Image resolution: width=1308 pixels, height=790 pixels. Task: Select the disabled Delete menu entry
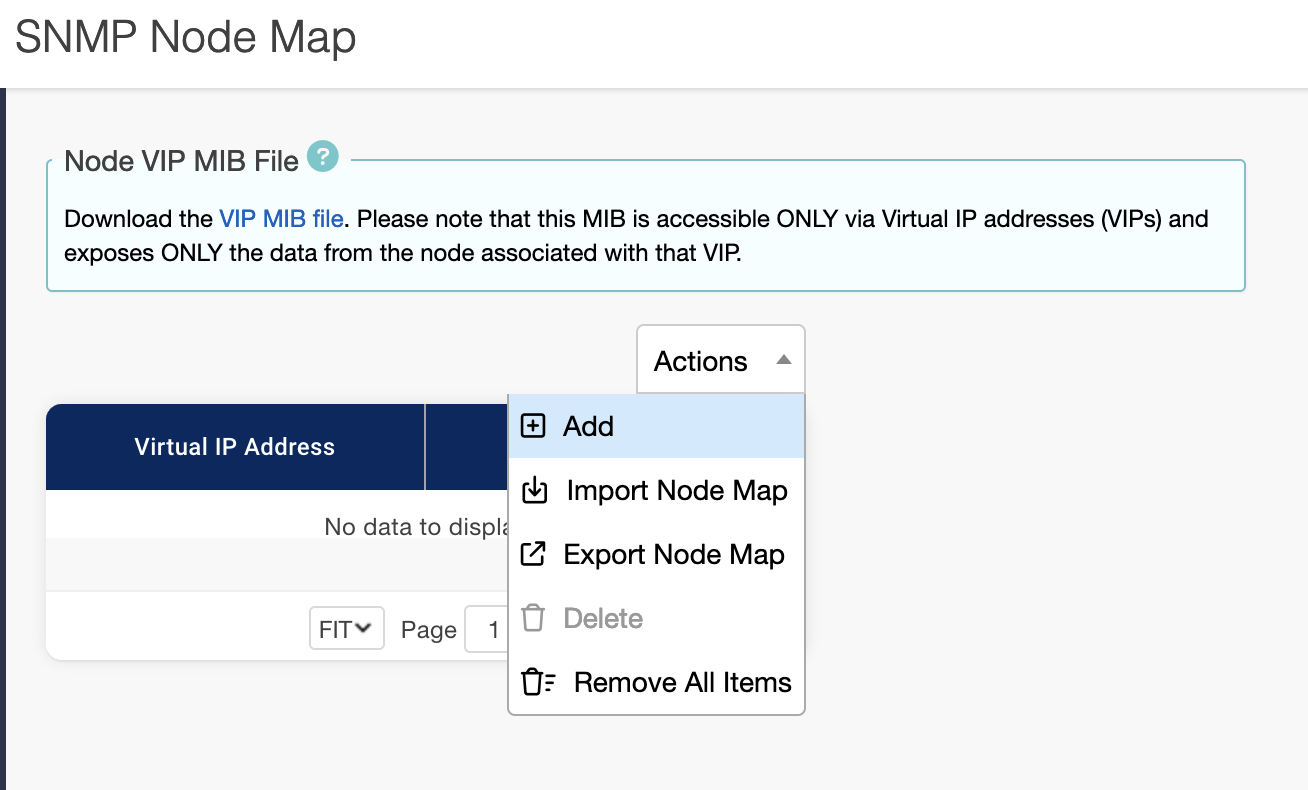tap(602, 618)
